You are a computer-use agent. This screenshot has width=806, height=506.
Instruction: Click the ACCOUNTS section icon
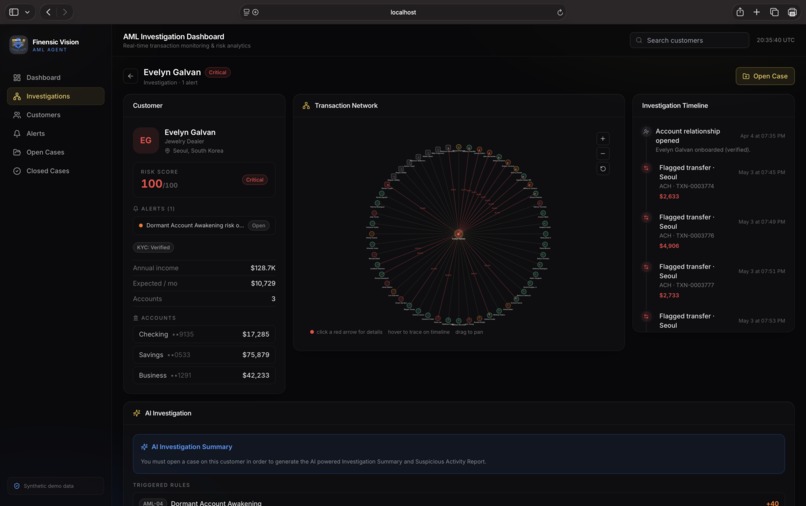coord(136,318)
